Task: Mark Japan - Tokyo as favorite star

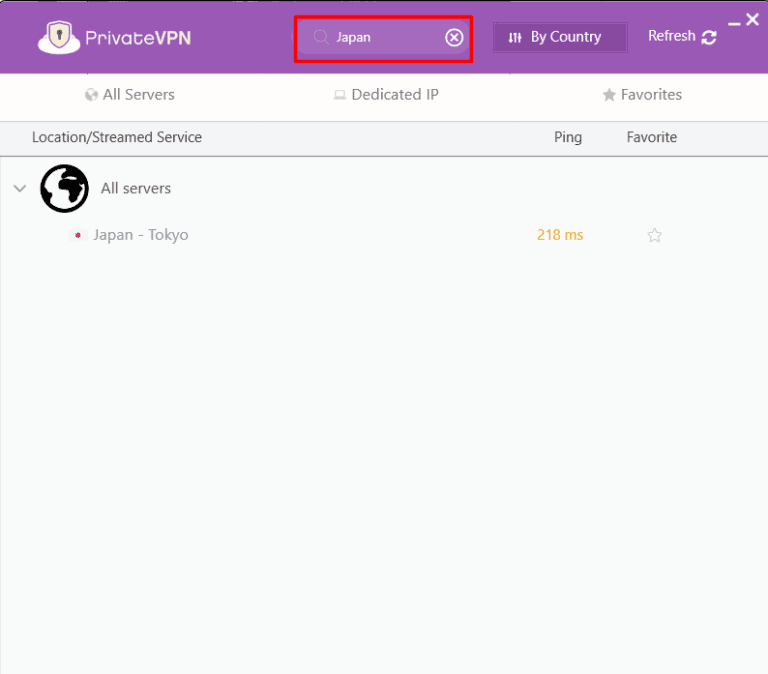Action: (654, 236)
